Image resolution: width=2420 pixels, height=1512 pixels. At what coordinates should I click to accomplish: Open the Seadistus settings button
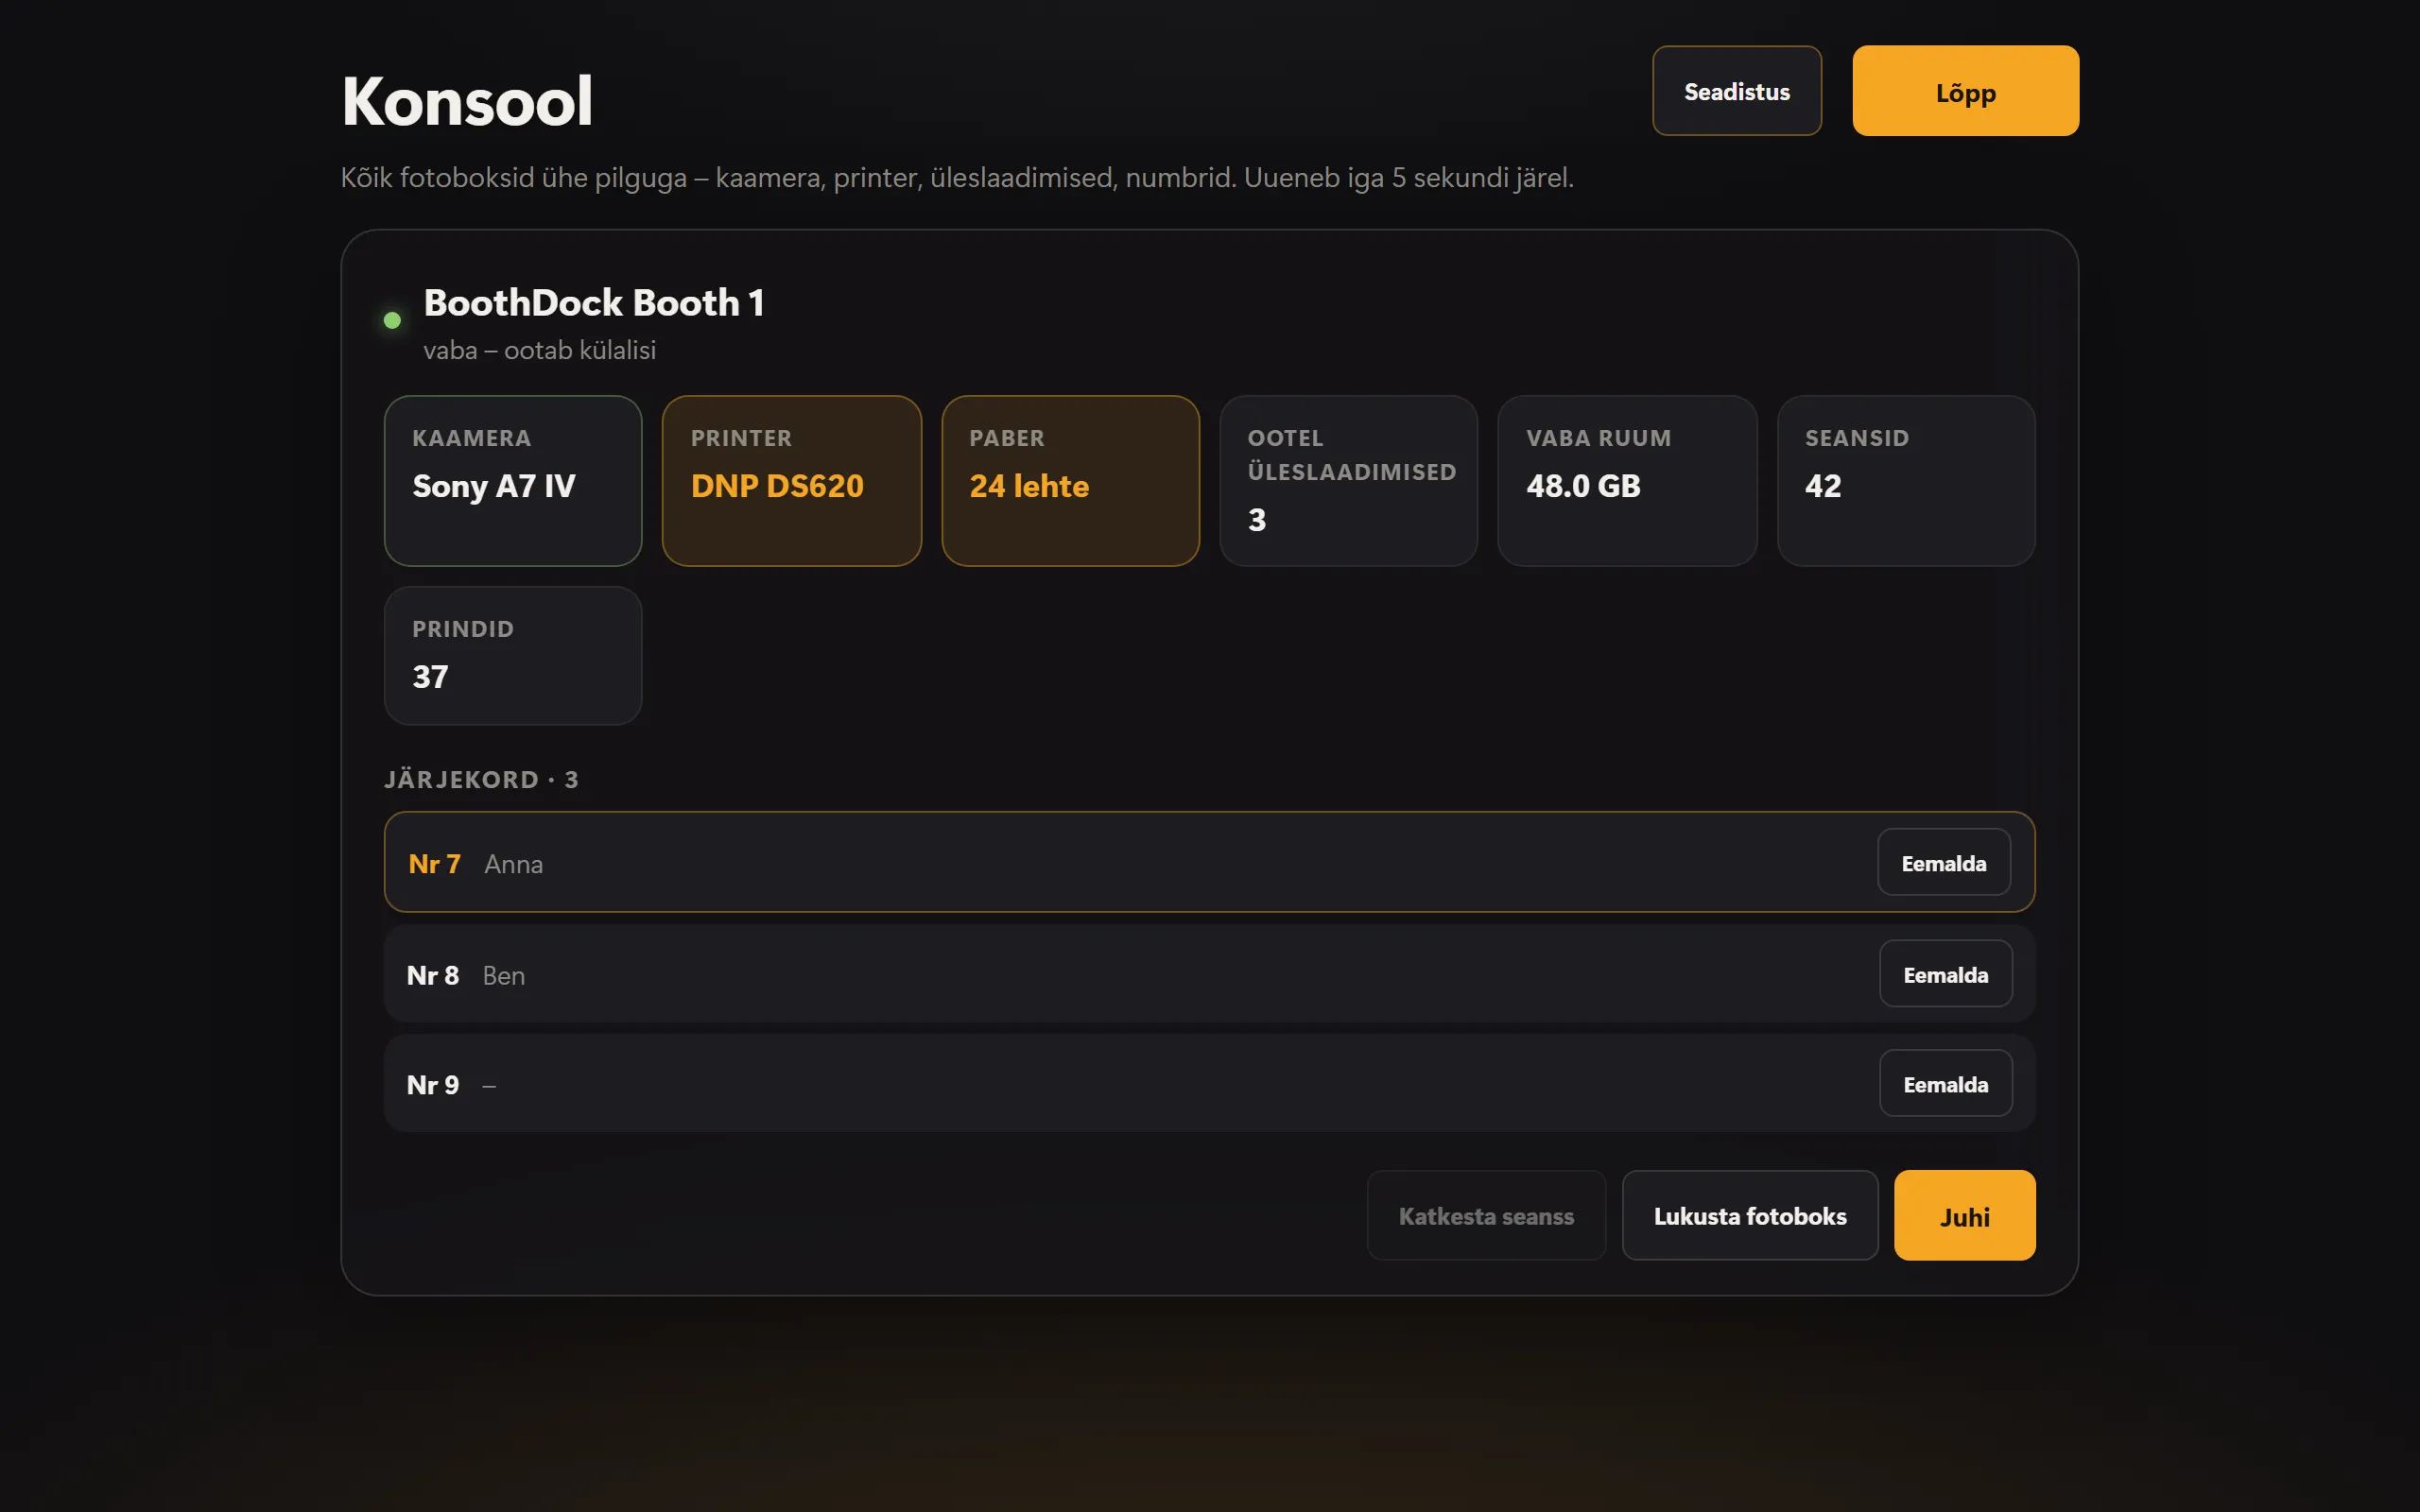coord(1736,91)
